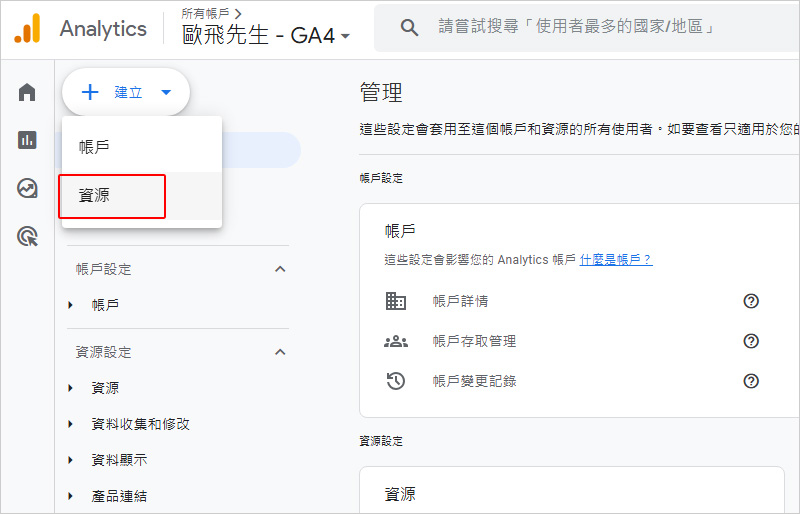Click the search magnifier icon

[x=409, y=28]
